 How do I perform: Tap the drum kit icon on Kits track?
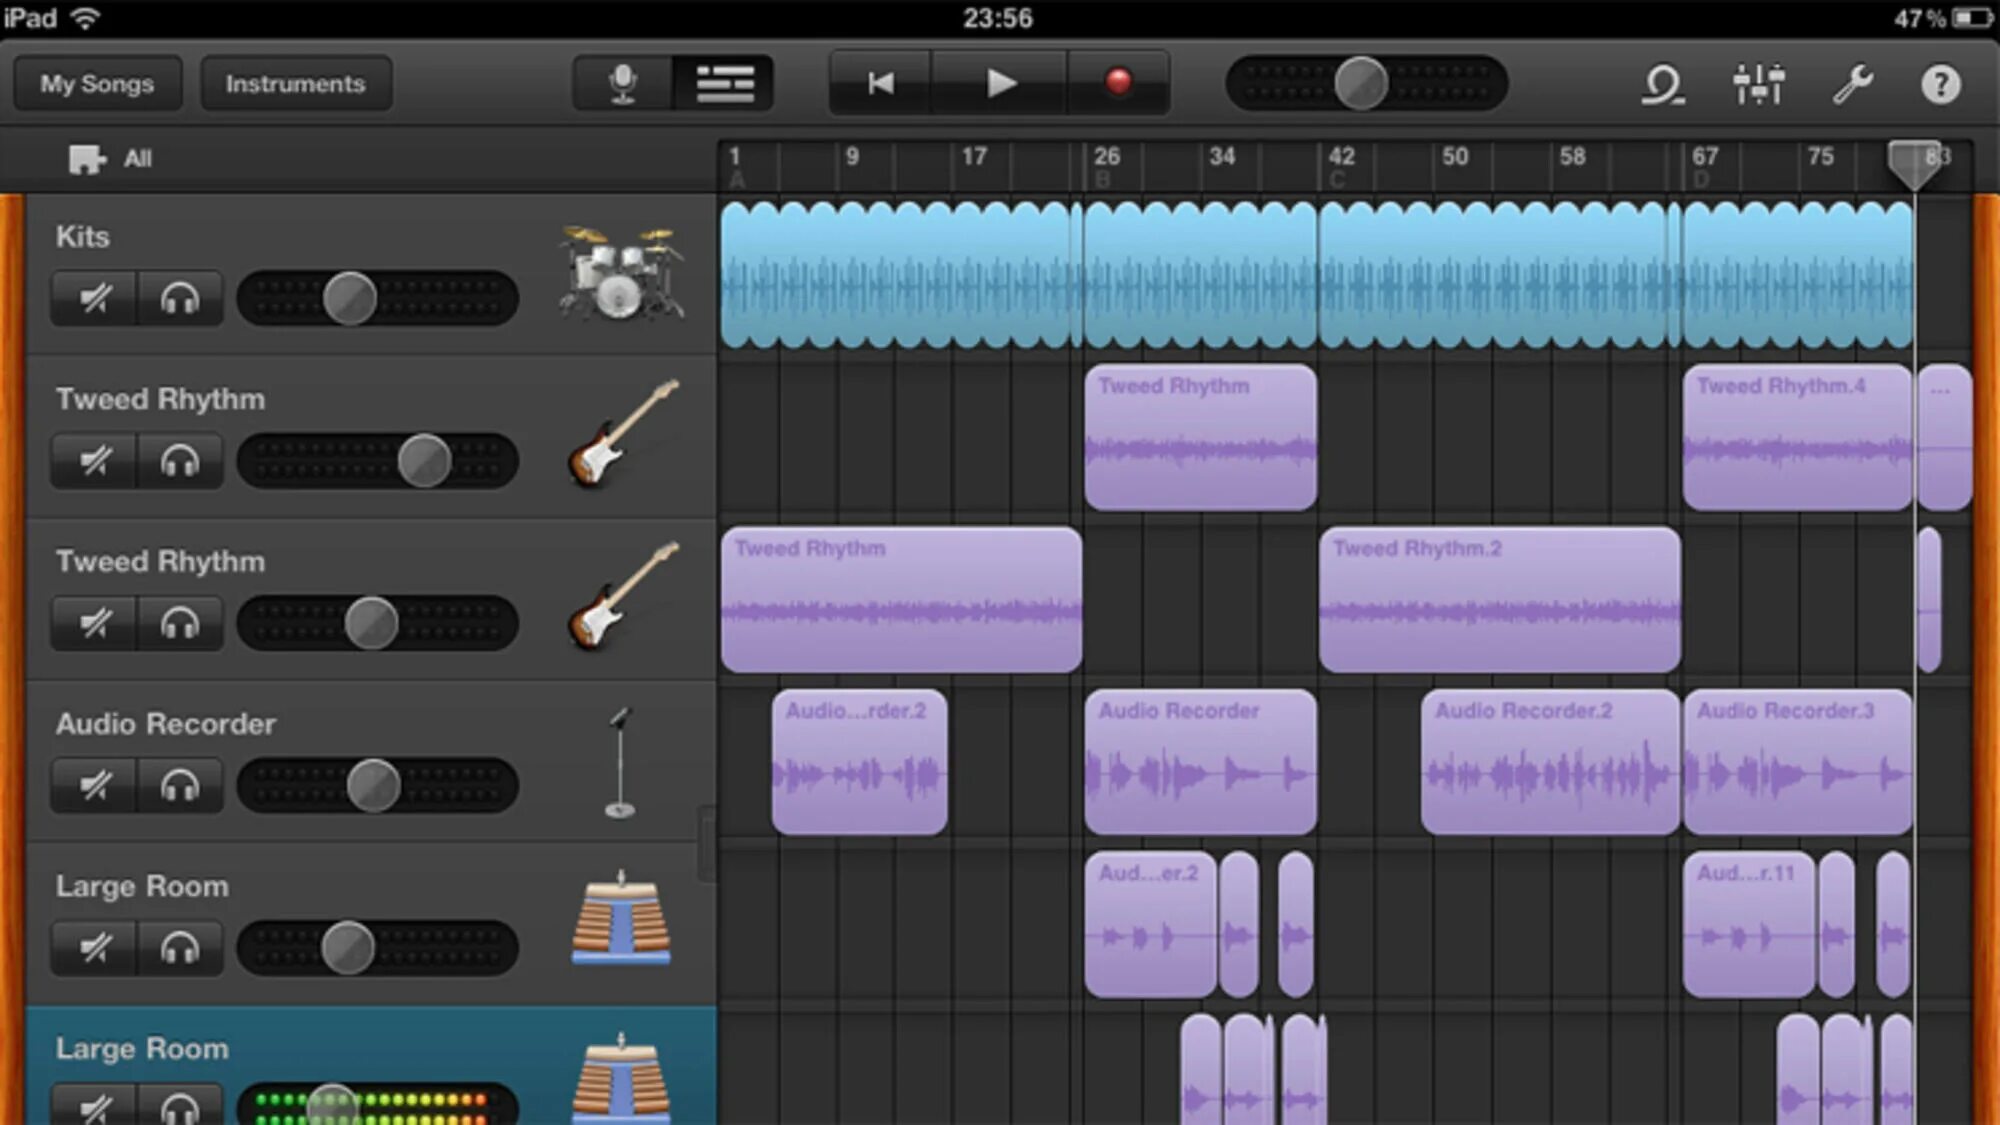(x=621, y=272)
